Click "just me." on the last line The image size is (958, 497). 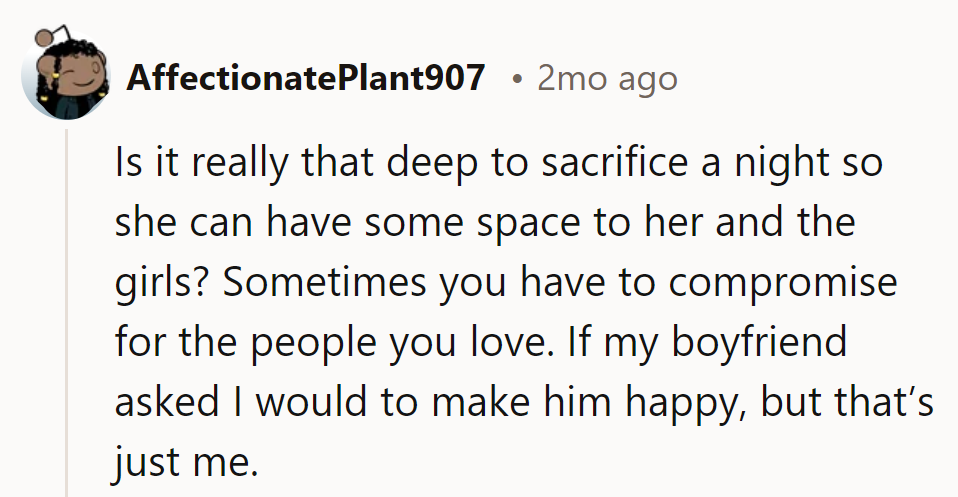[187, 460]
